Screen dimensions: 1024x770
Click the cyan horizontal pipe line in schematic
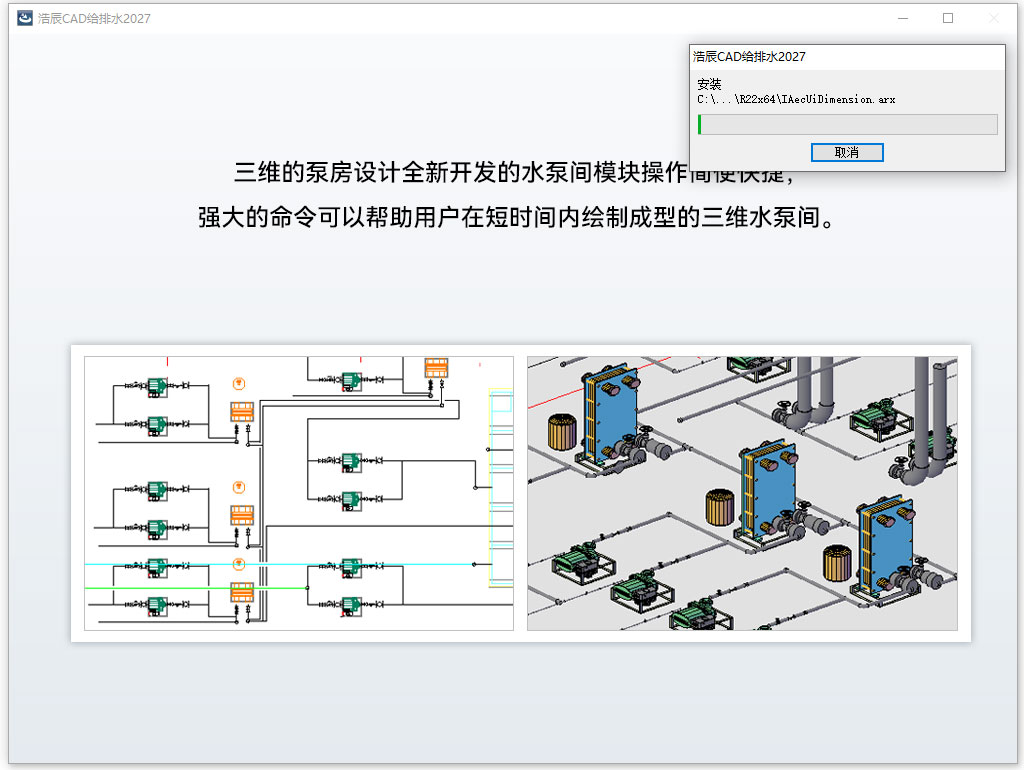[281, 564]
